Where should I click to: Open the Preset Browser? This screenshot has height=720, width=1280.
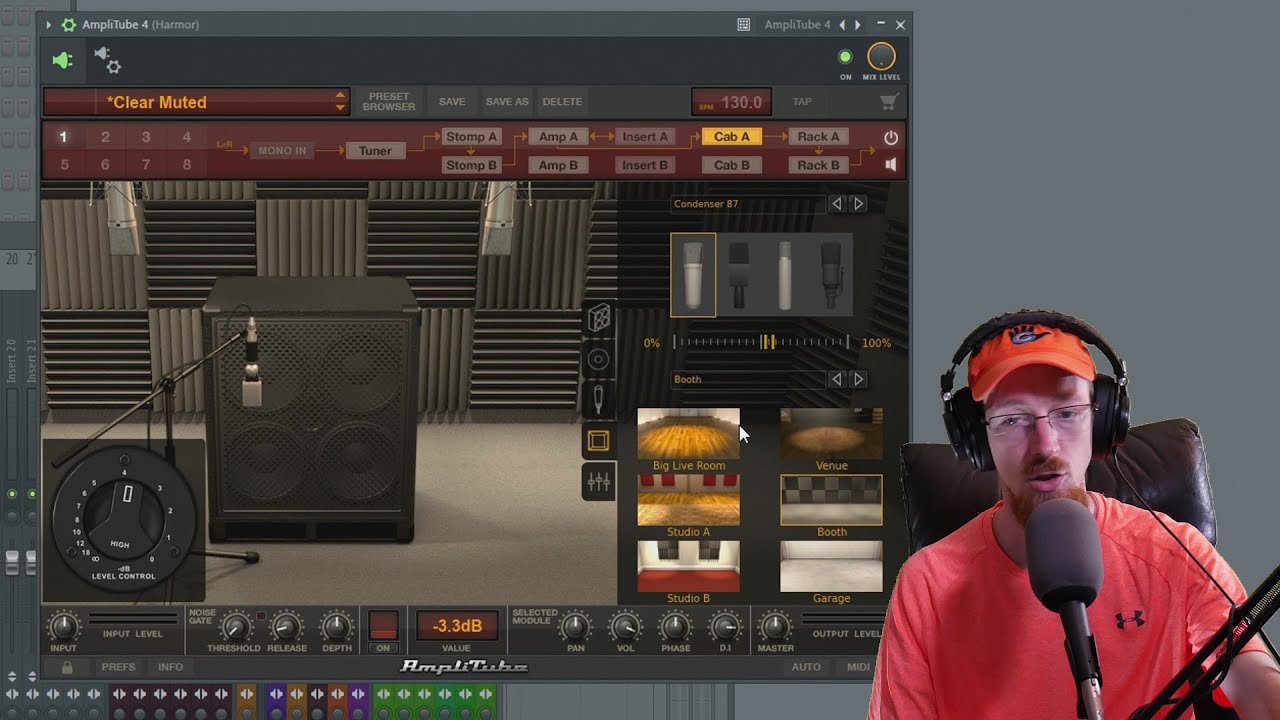(389, 102)
